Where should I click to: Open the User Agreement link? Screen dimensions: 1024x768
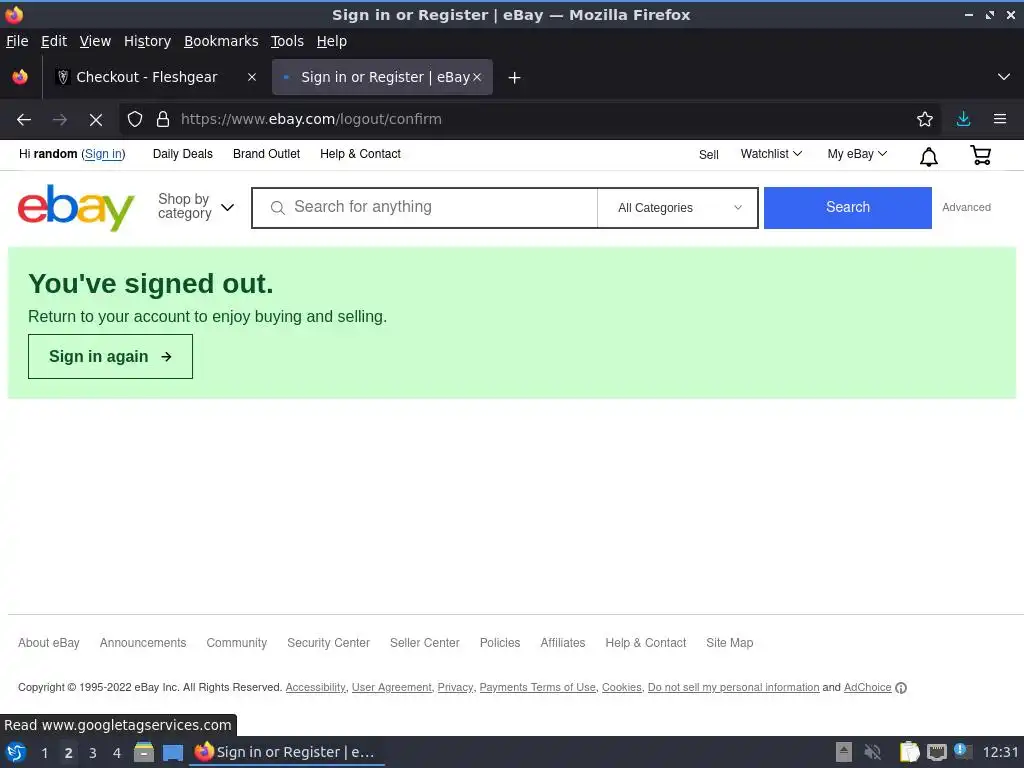[392, 688]
